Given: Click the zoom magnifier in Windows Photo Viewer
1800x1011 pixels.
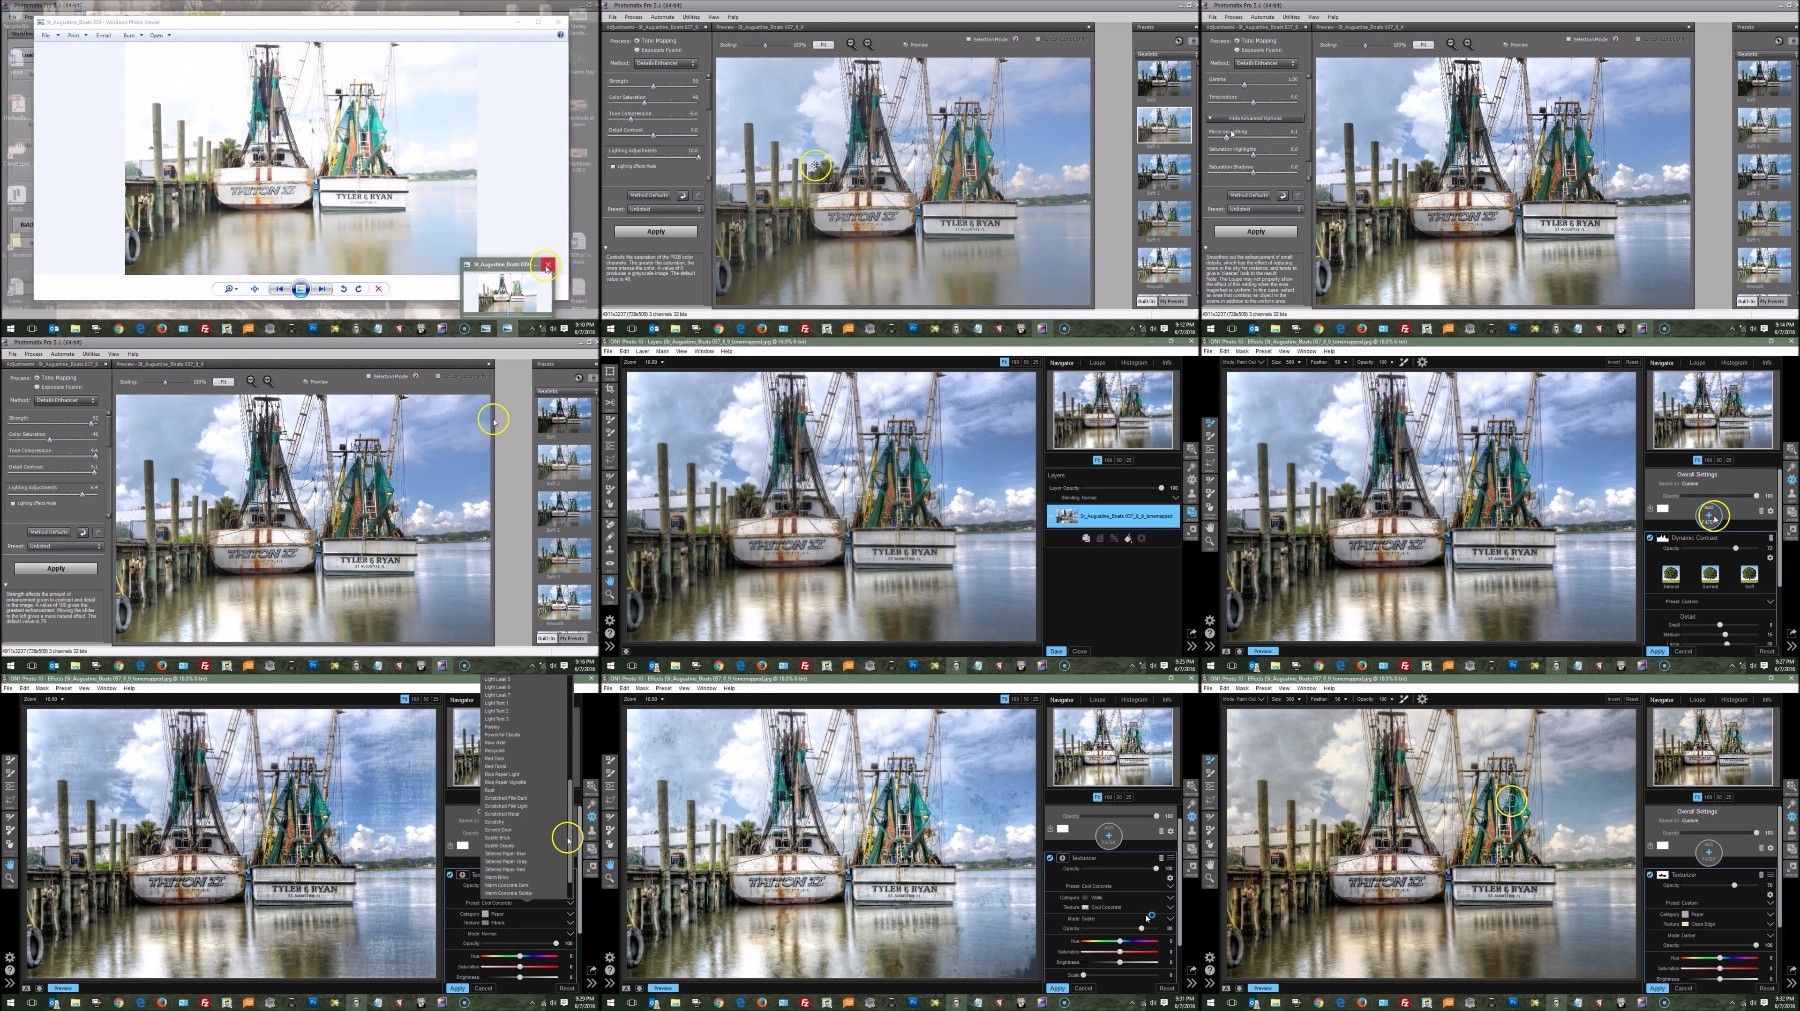Looking at the screenshot, I should (x=230, y=289).
